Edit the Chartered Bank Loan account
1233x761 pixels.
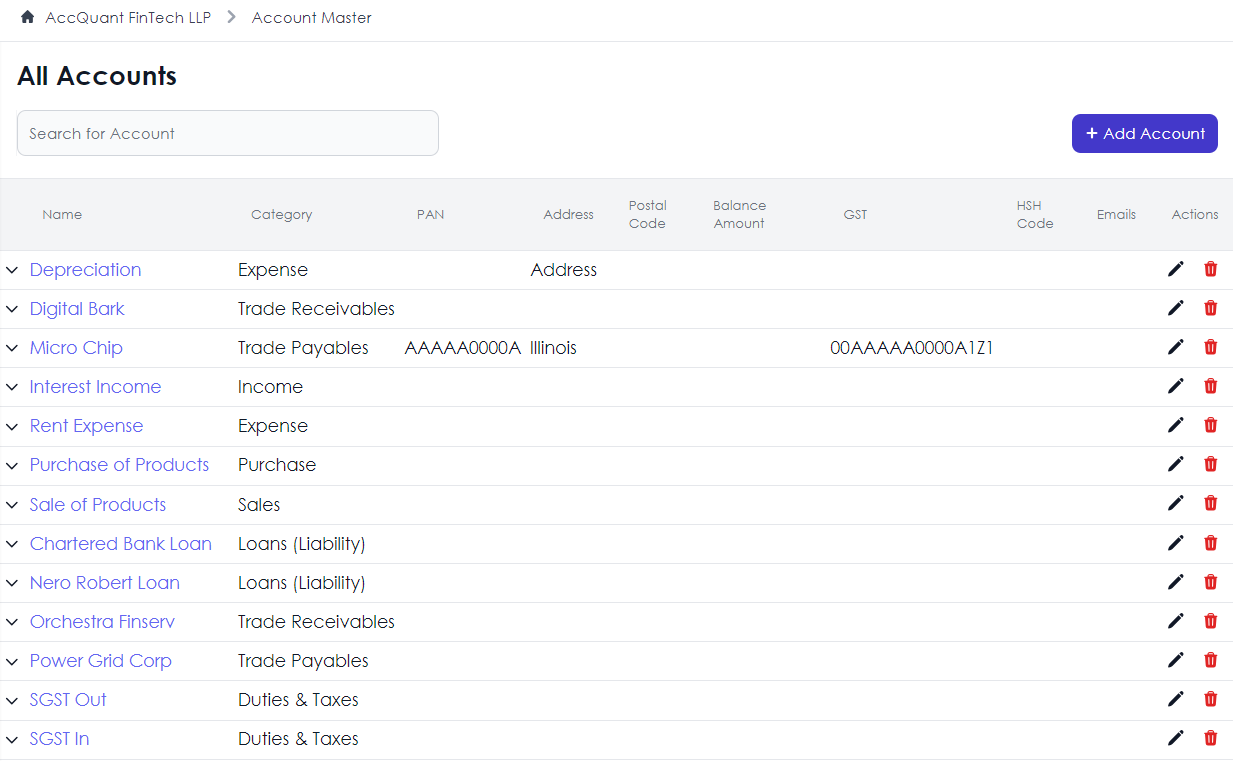click(x=1175, y=542)
